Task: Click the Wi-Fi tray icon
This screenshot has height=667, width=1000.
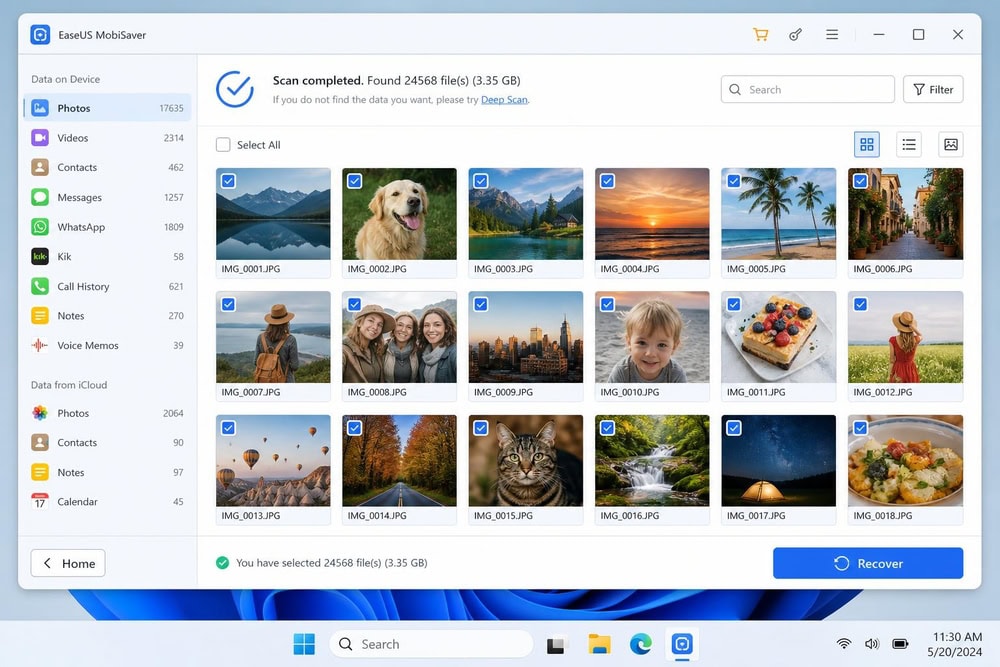Action: [x=843, y=644]
